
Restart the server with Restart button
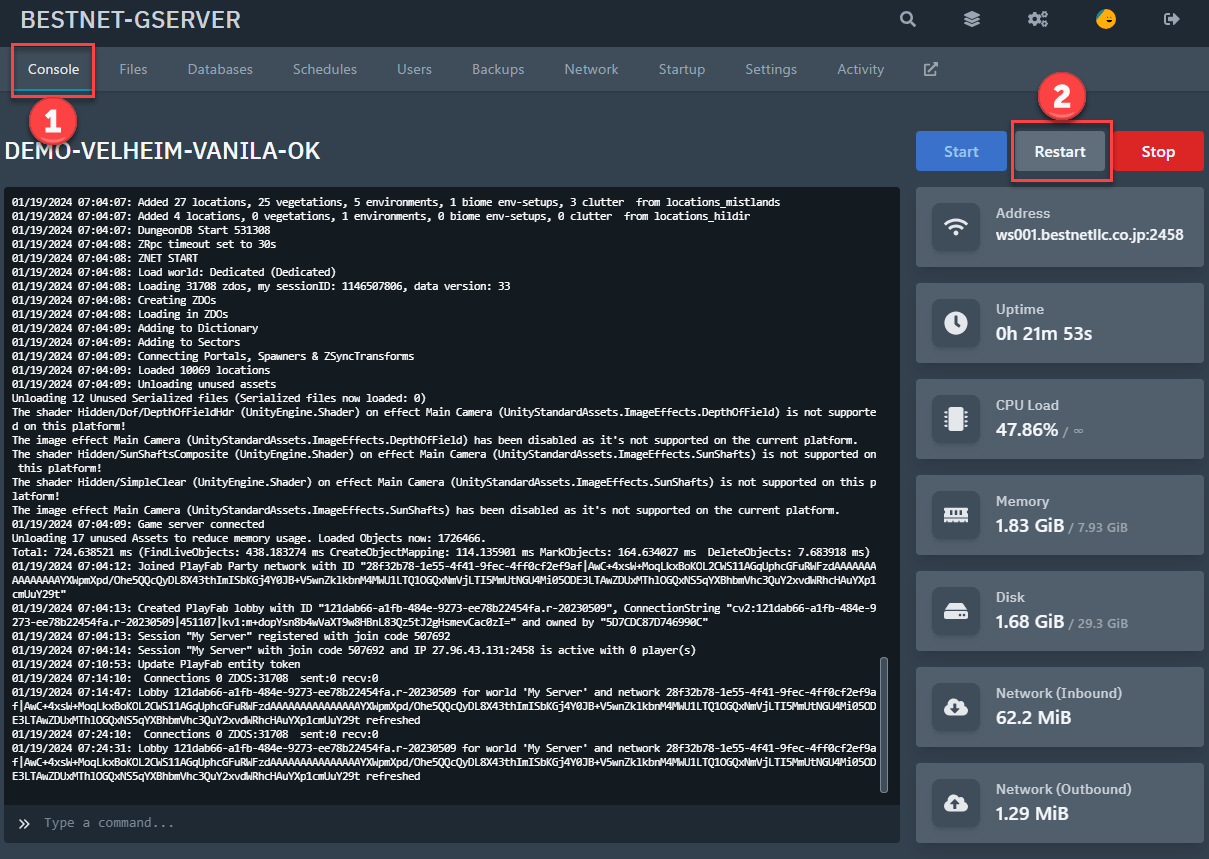point(1060,152)
